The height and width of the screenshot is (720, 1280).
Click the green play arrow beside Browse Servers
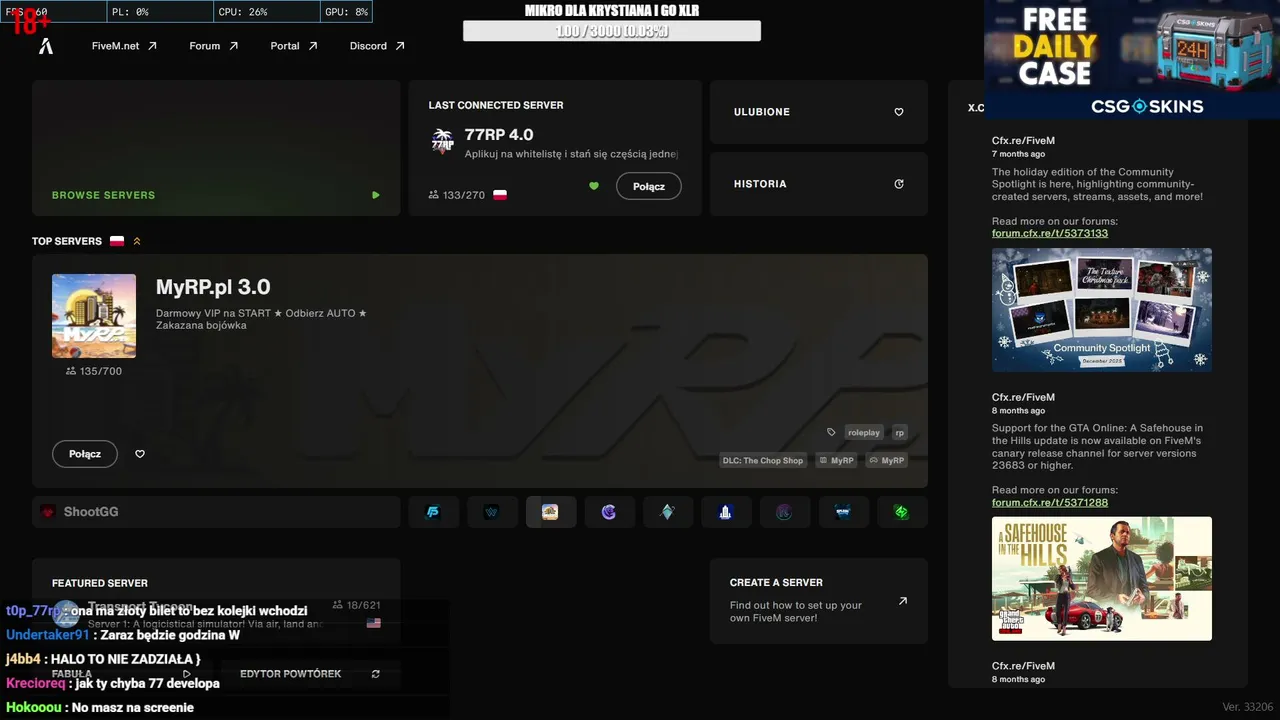(376, 195)
